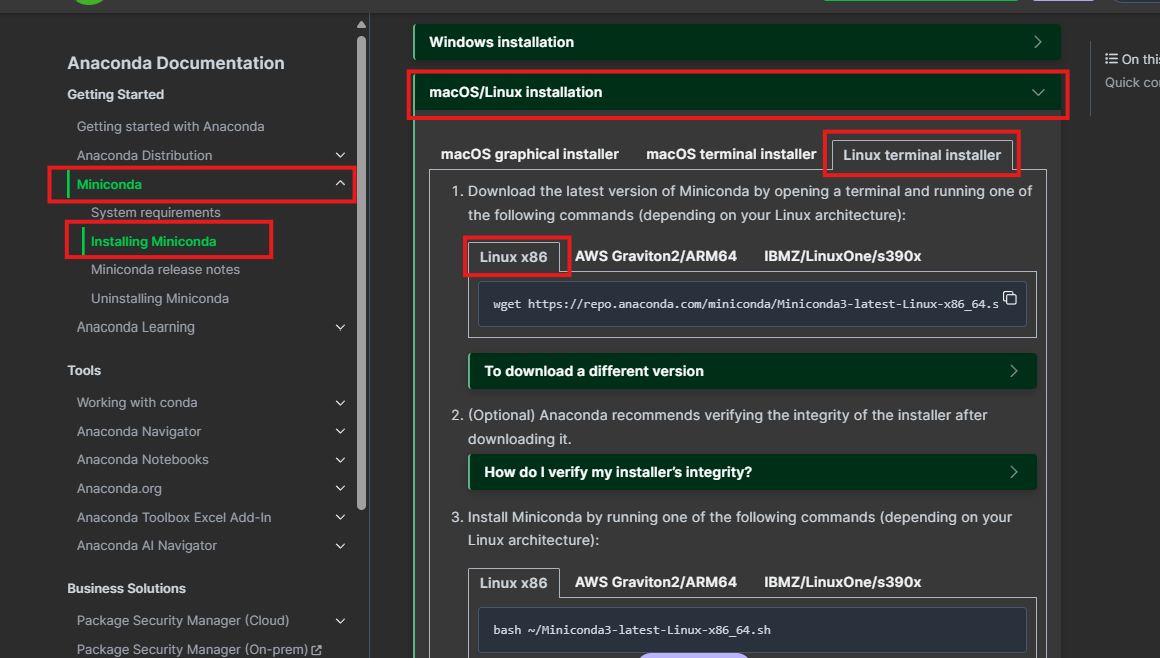
Task: Switch to macOS terminal installer tab
Action: 731,154
